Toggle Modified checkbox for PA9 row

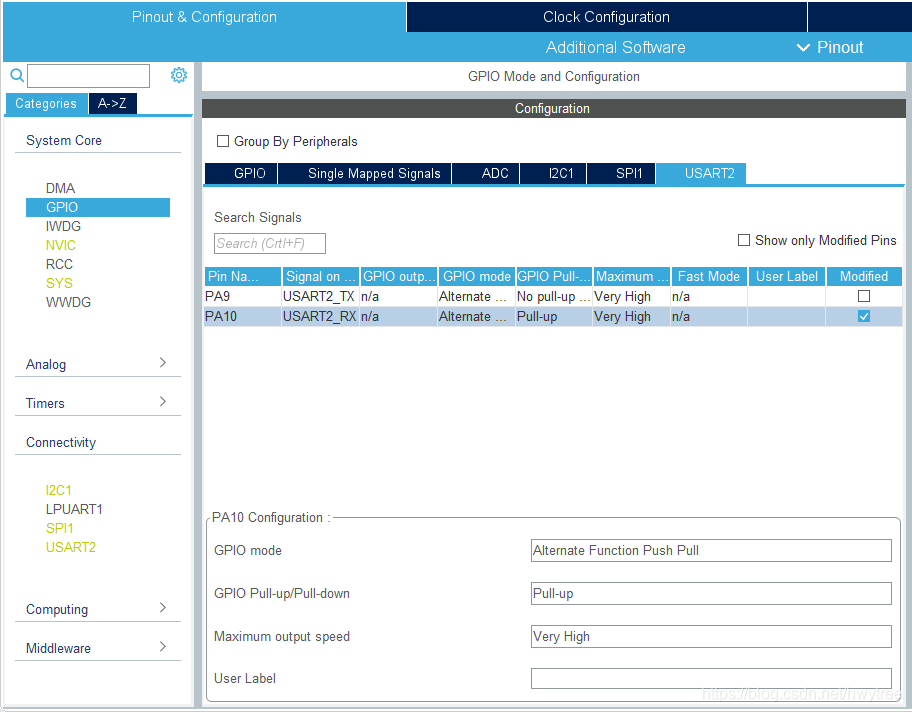tap(864, 296)
